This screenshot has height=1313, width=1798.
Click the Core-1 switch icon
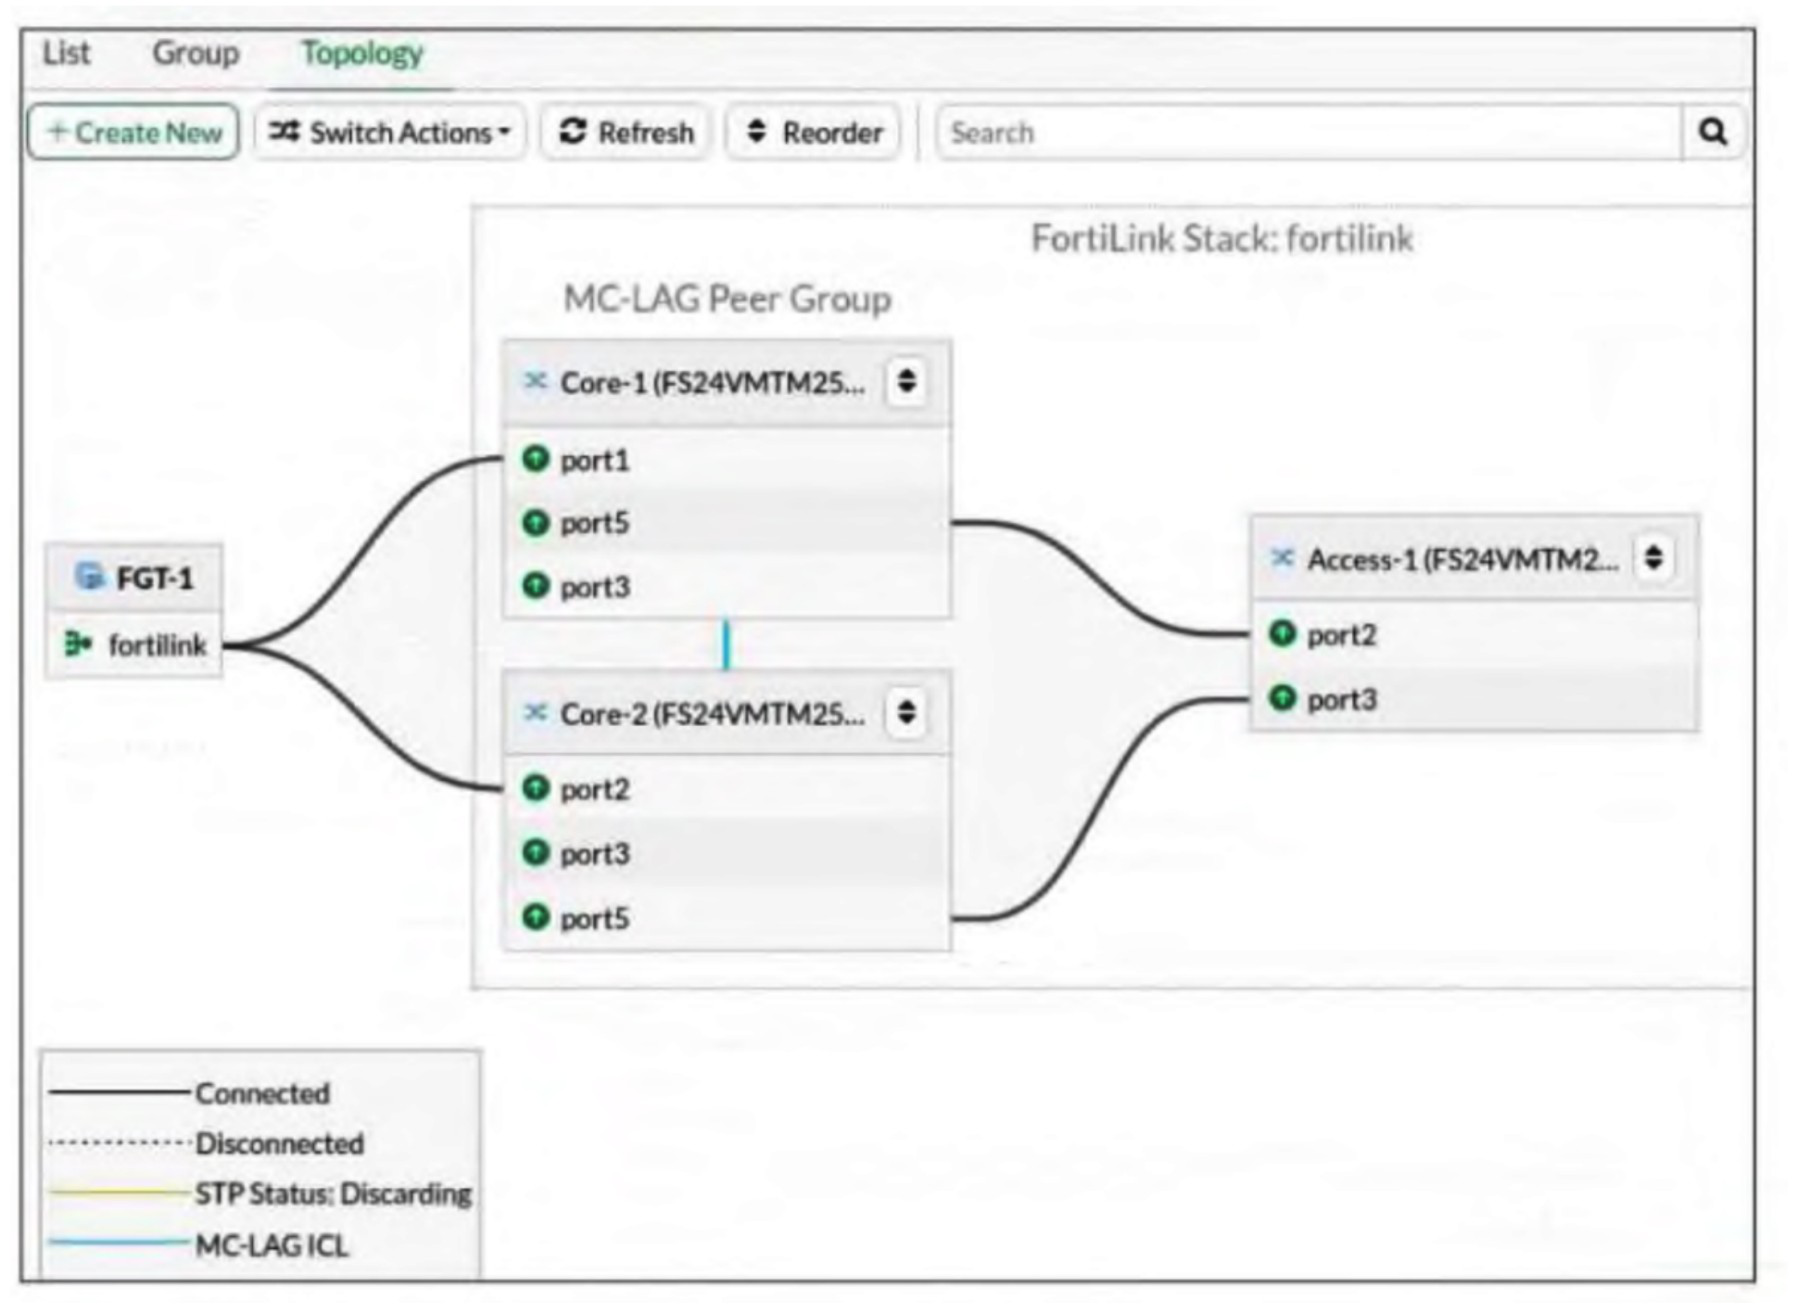[x=536, y=381]
